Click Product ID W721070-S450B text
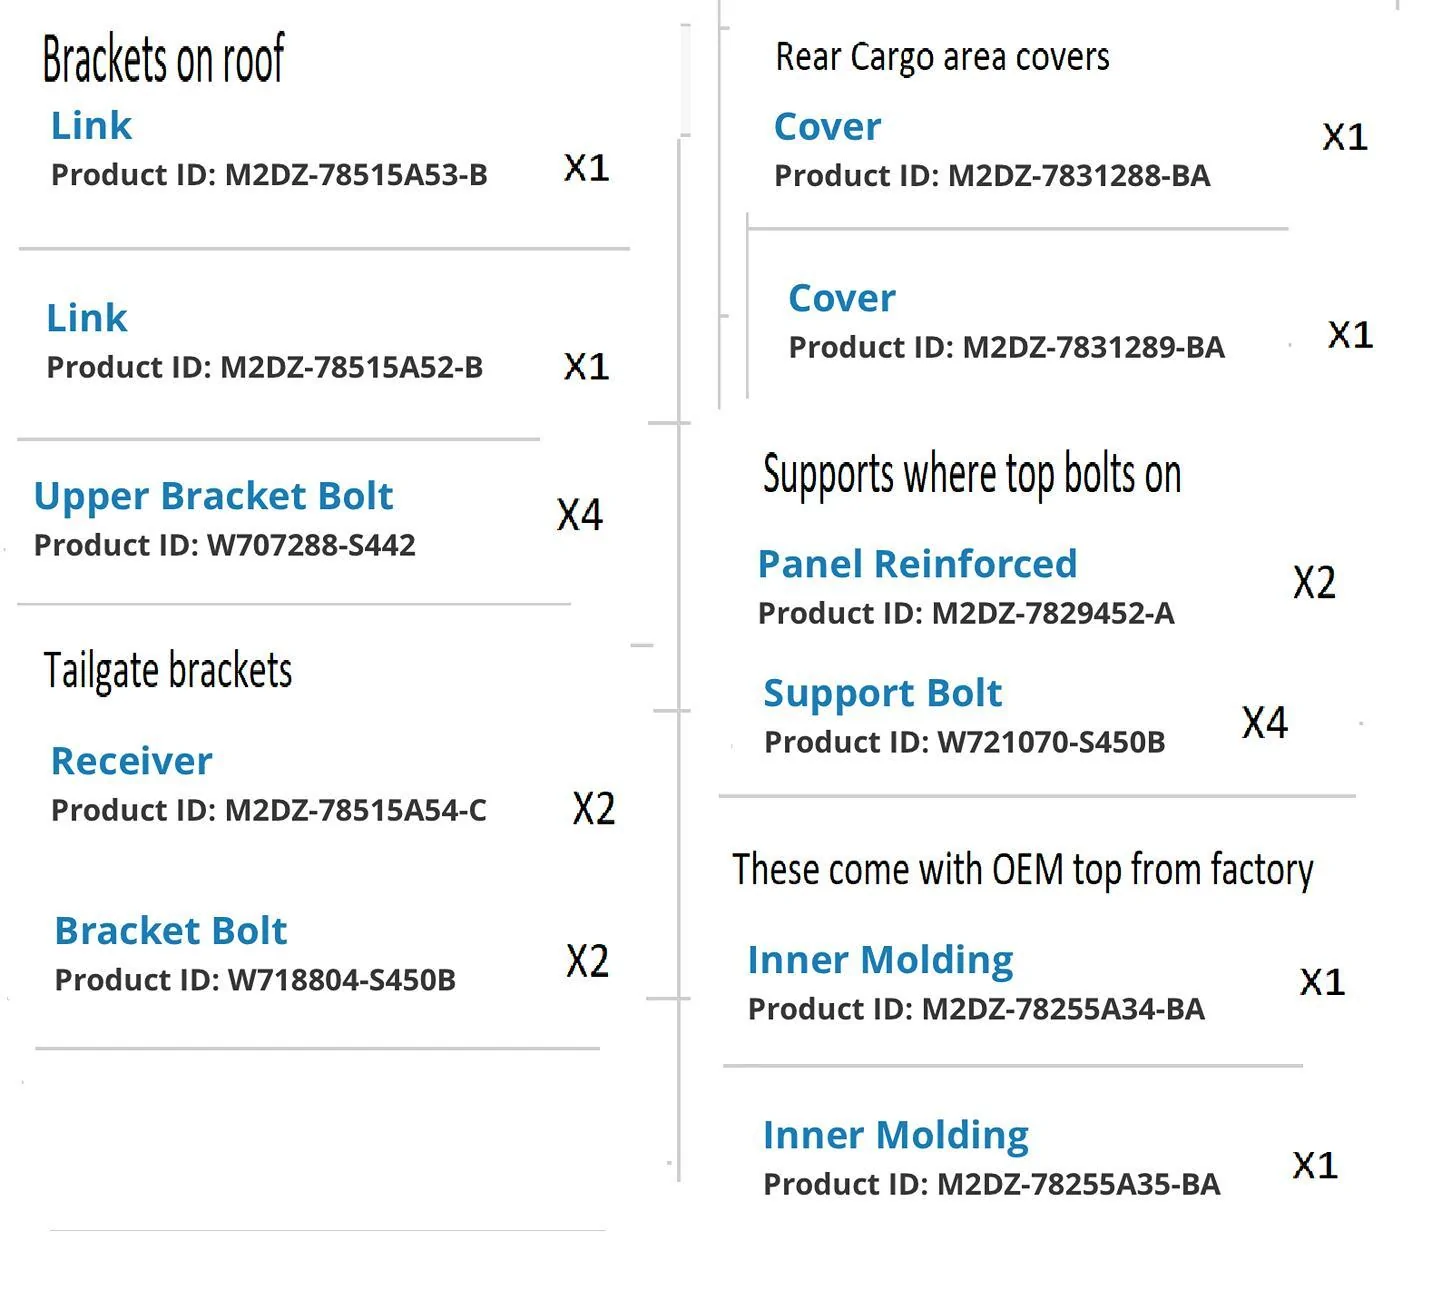1432x1300 pixels. click(964, 742)
